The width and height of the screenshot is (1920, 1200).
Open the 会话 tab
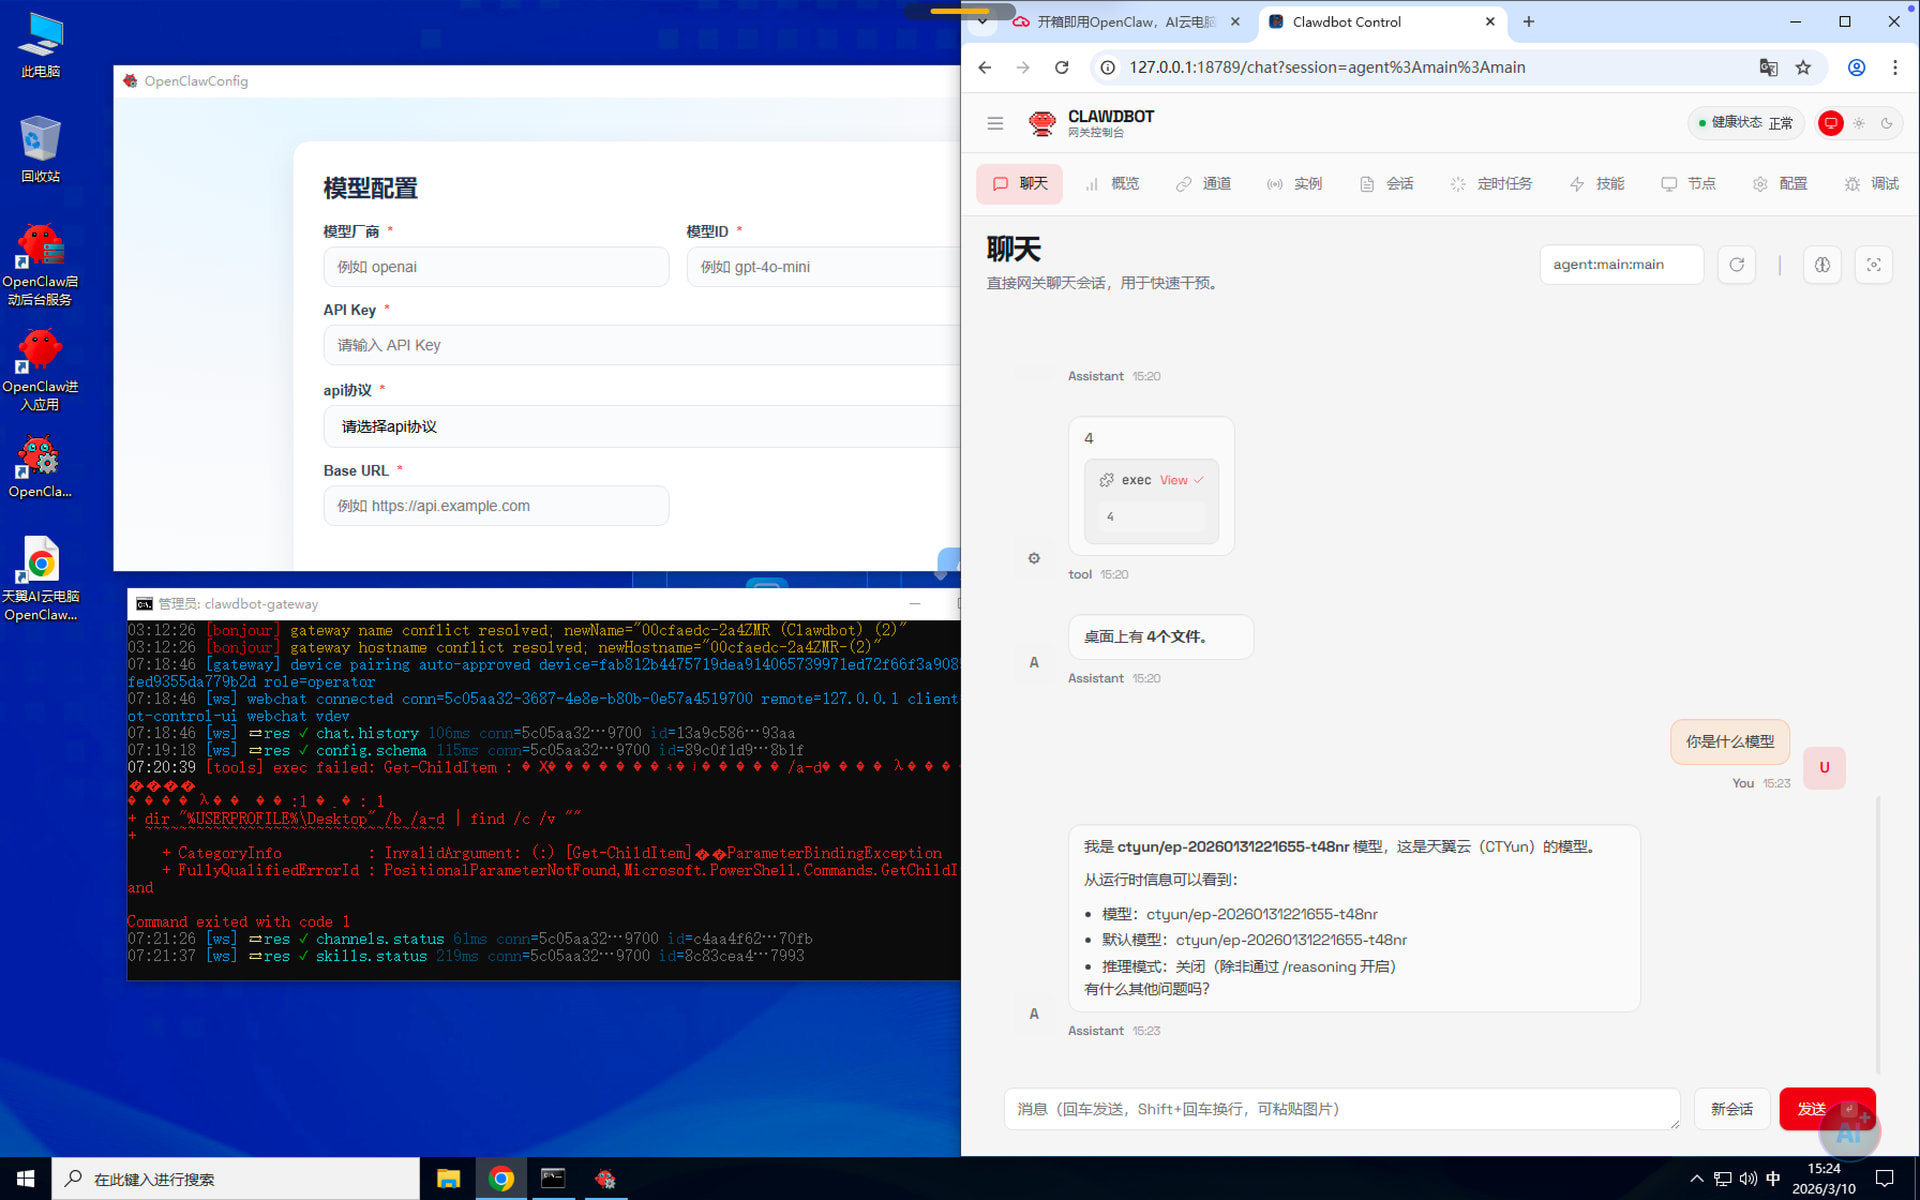(1386, 184)
